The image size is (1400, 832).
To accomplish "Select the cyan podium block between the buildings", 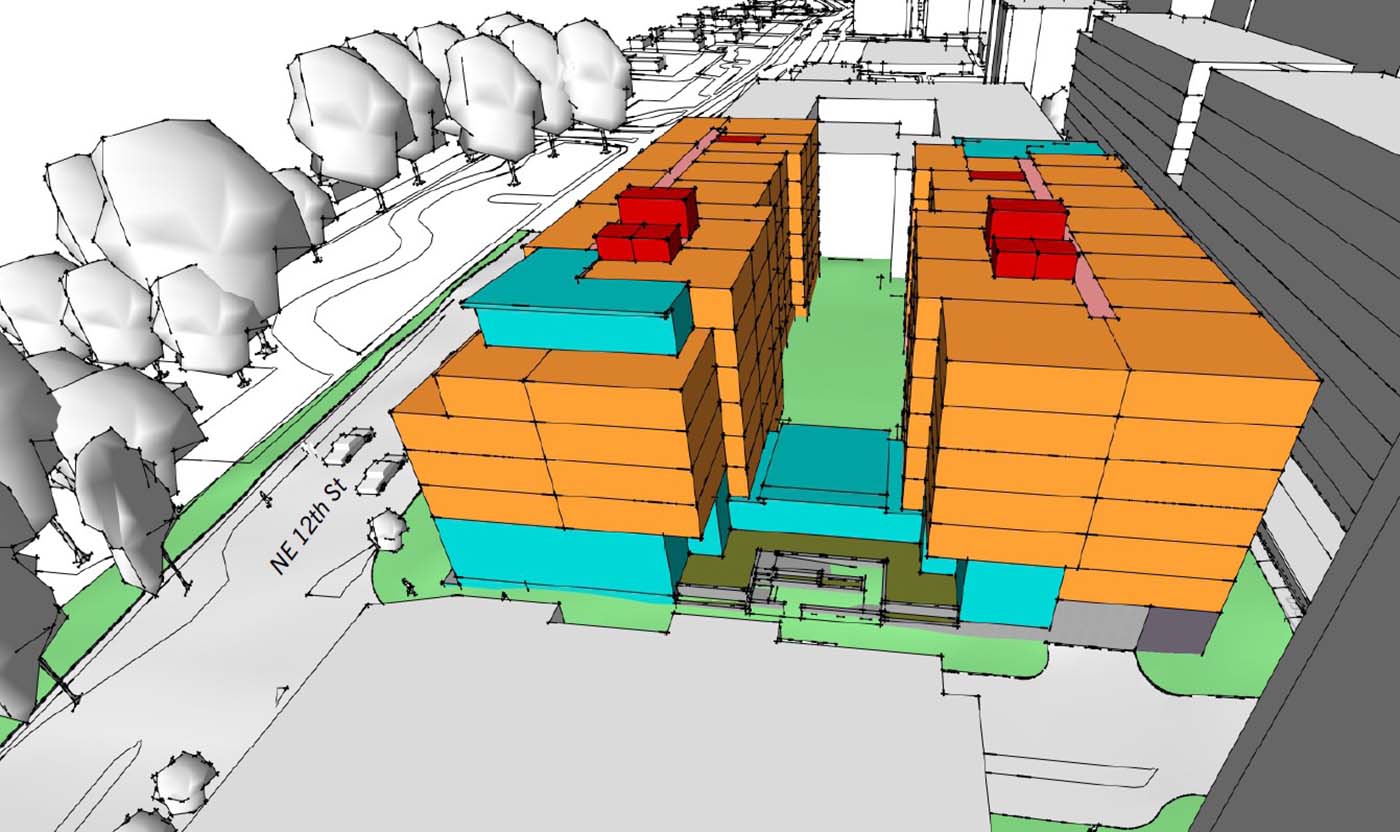I will click(x=825, y=462).
